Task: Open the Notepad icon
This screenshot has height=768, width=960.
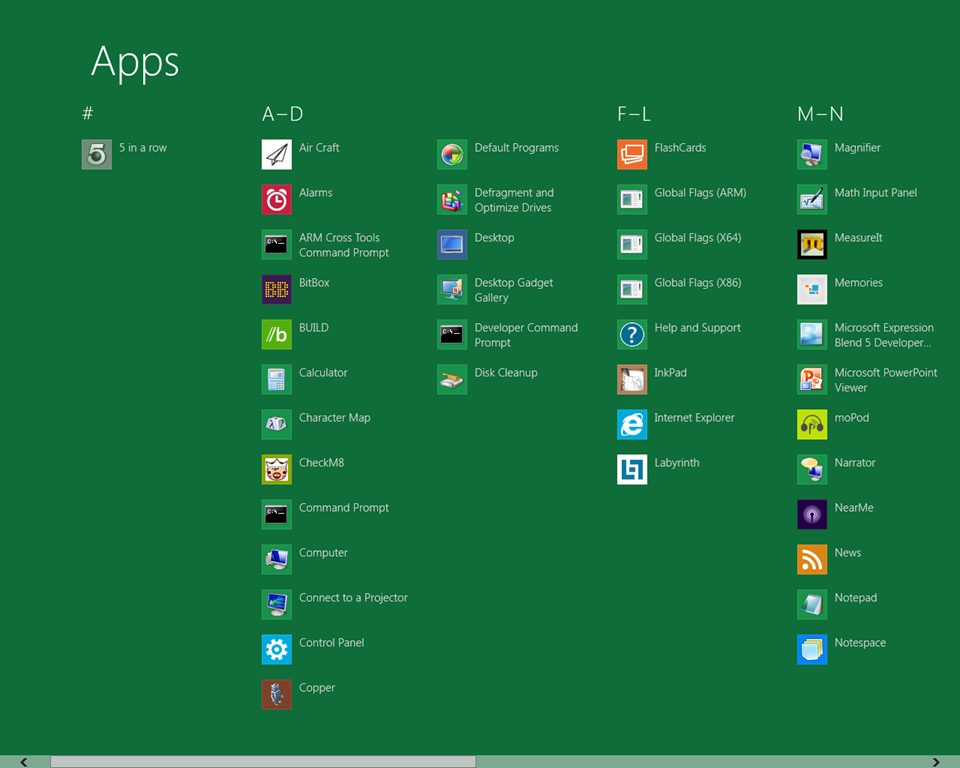Action: point(812,604)
